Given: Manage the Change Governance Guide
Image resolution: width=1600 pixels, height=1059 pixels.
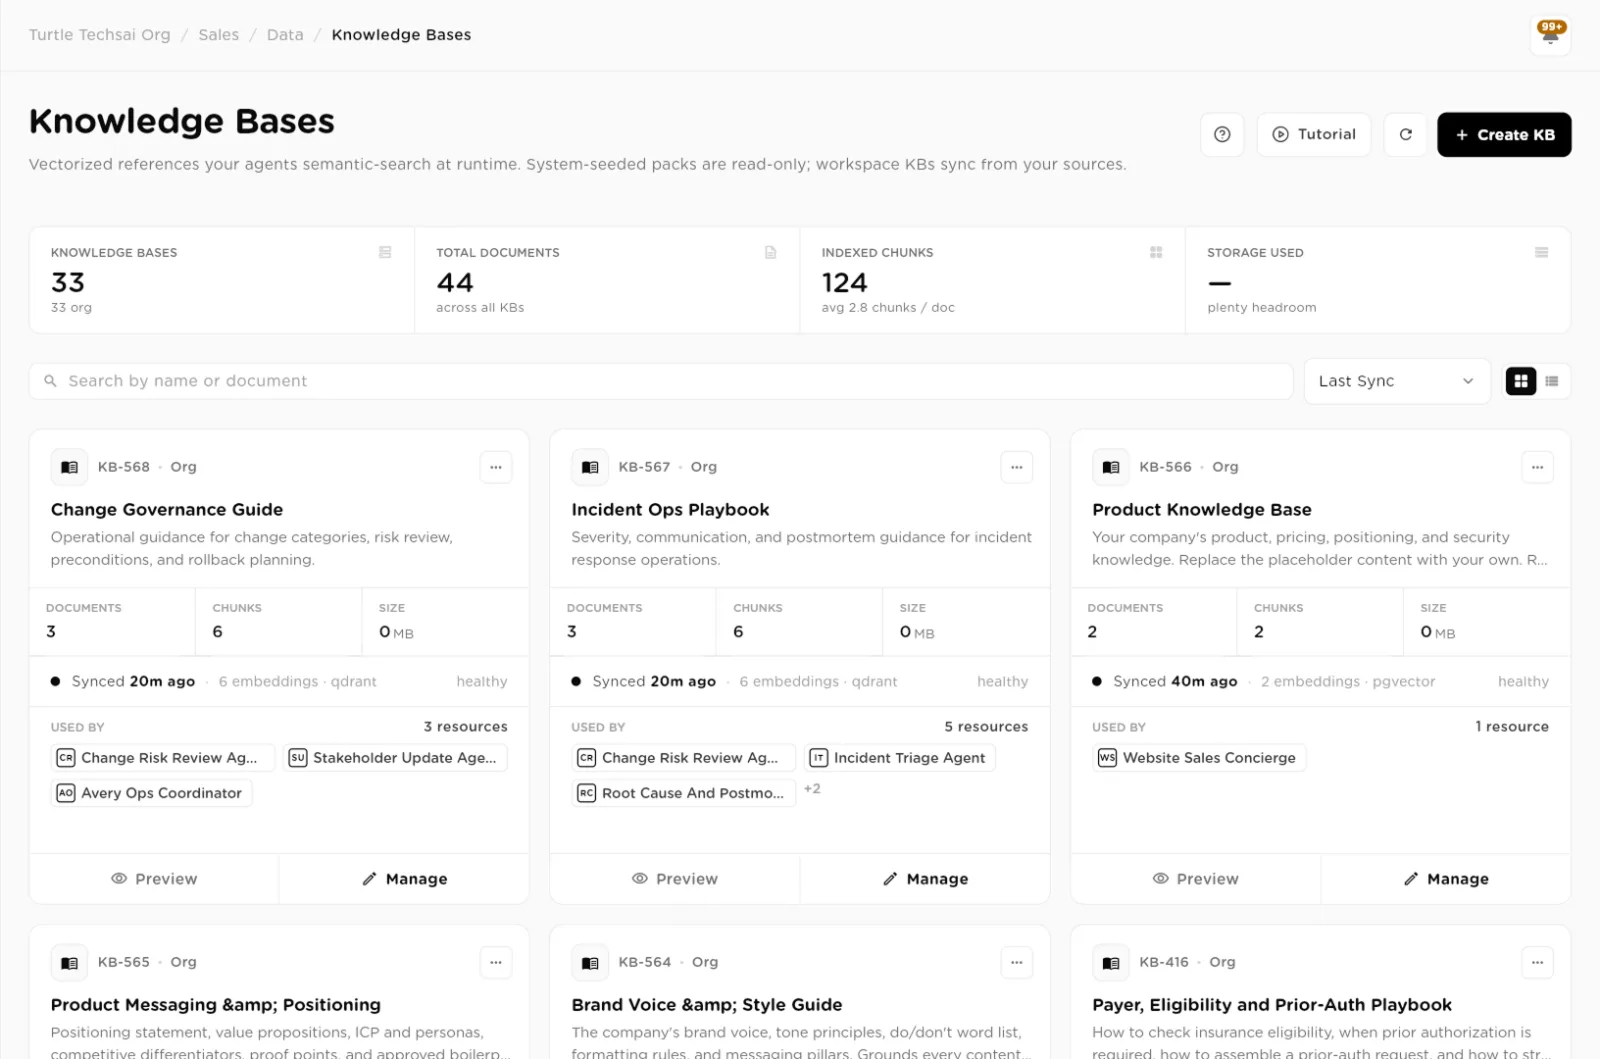Looking at the screenshot, I should click(404, 878).
